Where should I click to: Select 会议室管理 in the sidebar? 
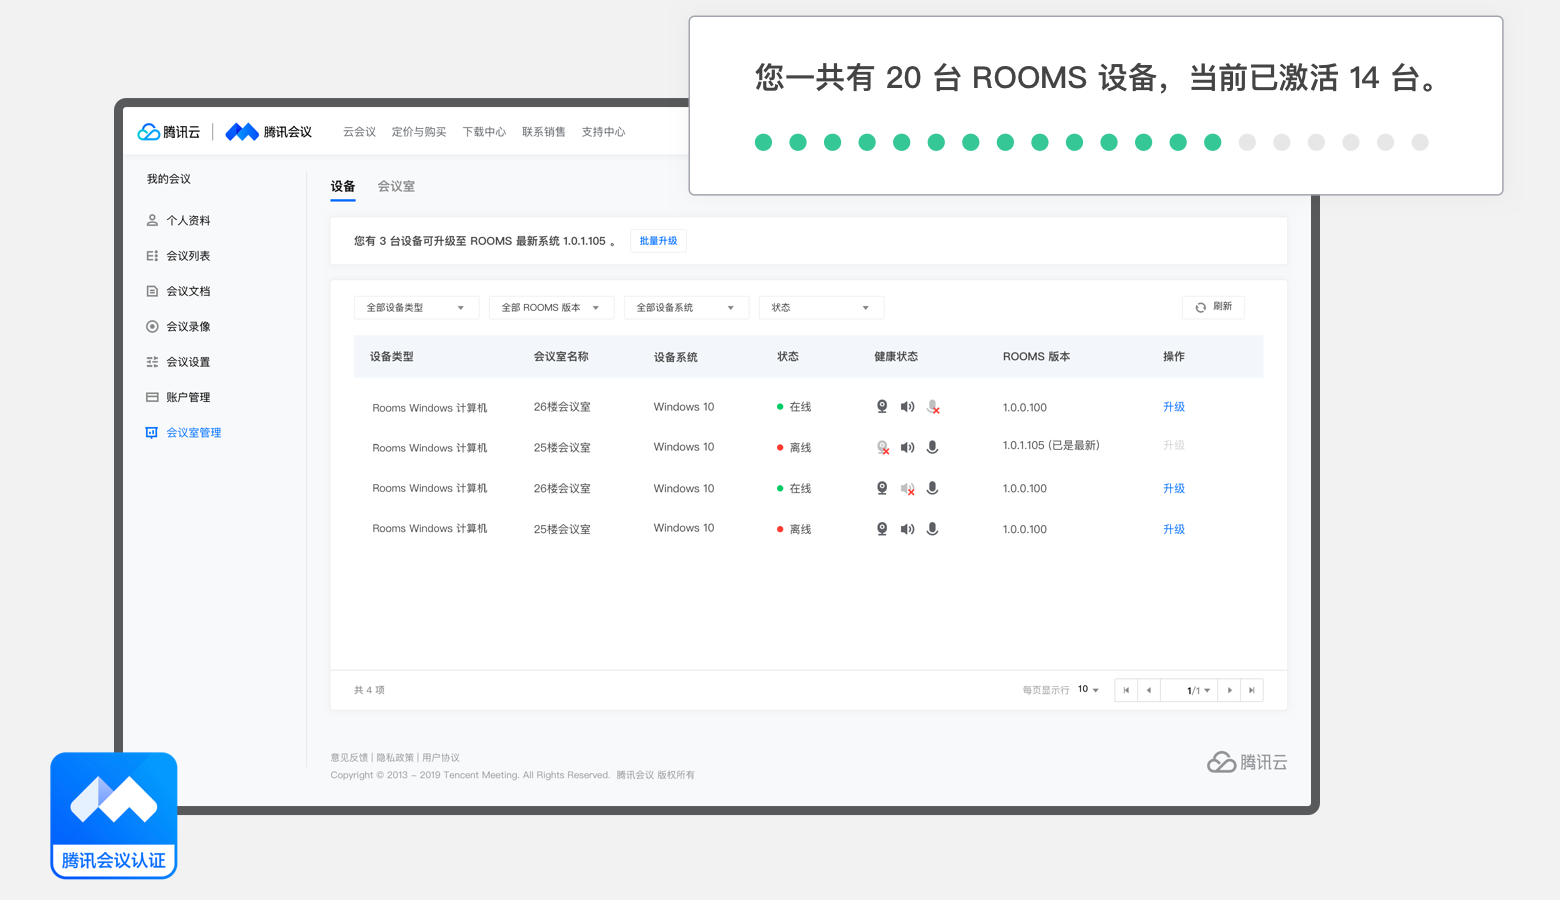point(184,433)
